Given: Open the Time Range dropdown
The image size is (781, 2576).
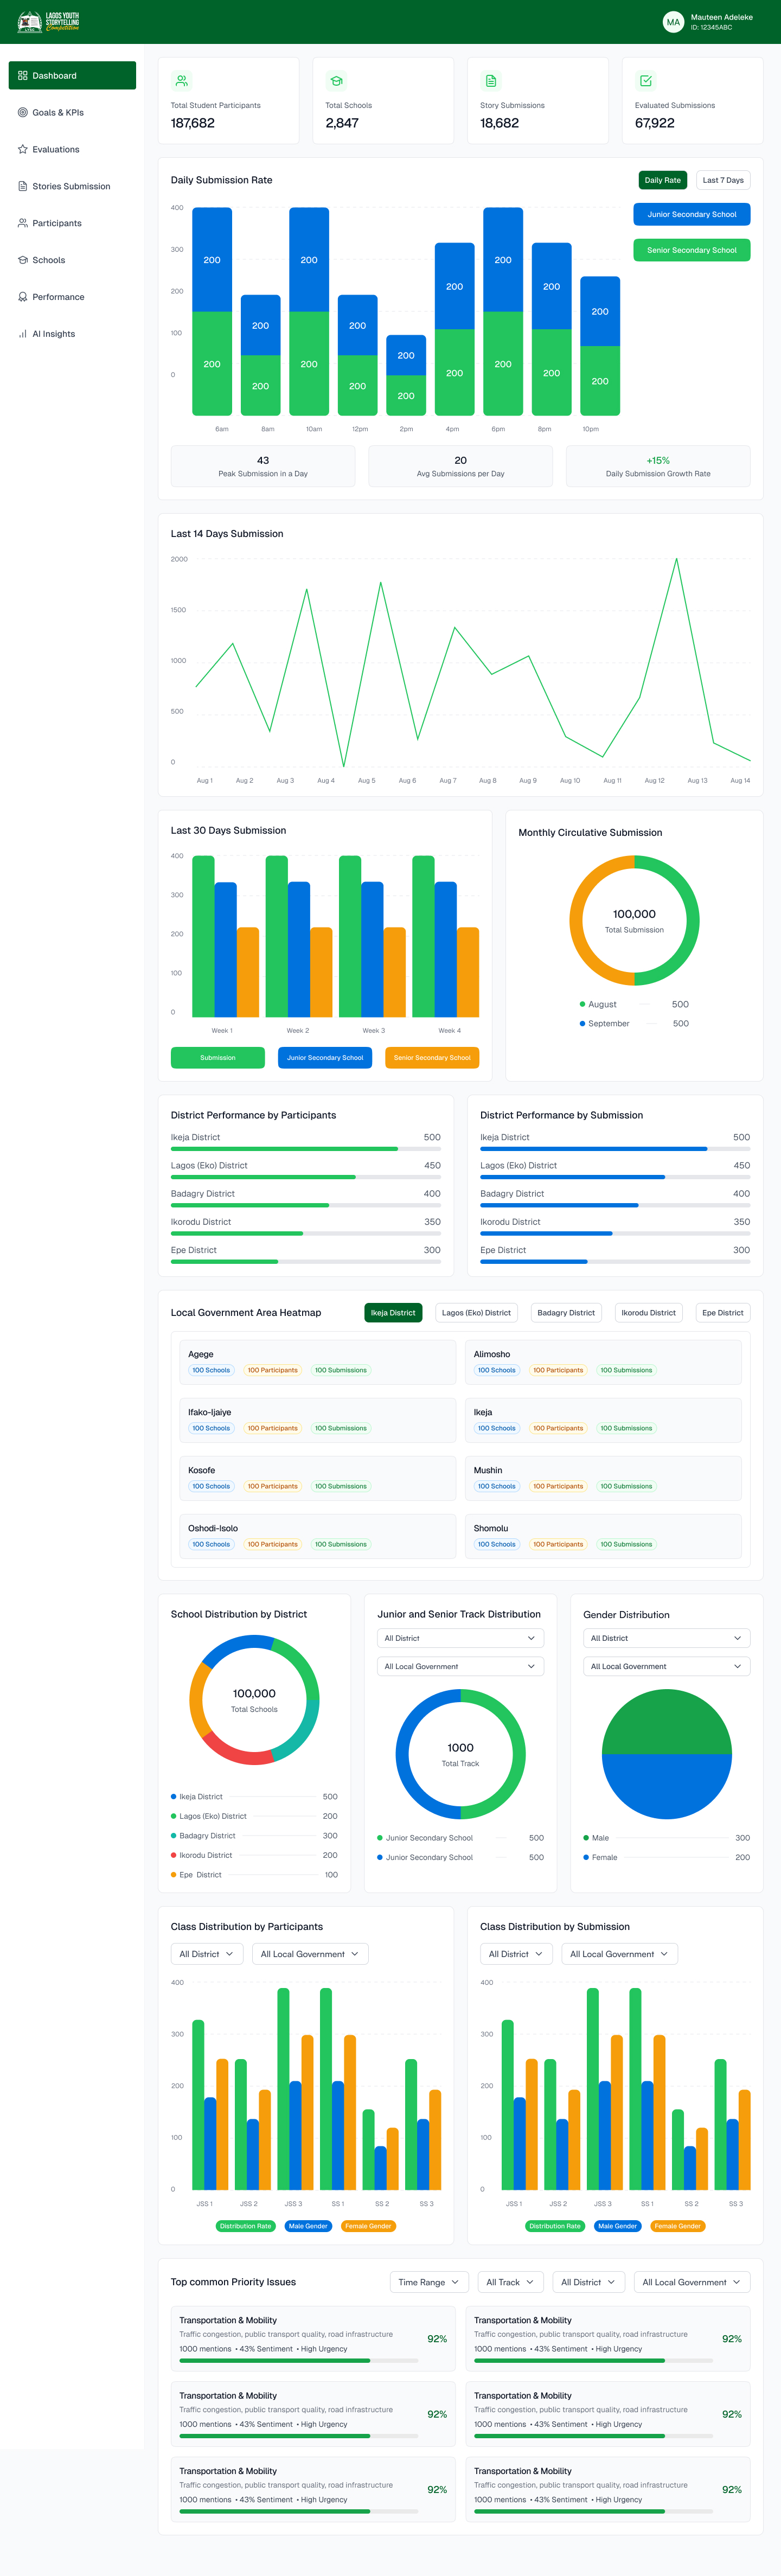Looking at the screenshot, I should [428, 2282].
